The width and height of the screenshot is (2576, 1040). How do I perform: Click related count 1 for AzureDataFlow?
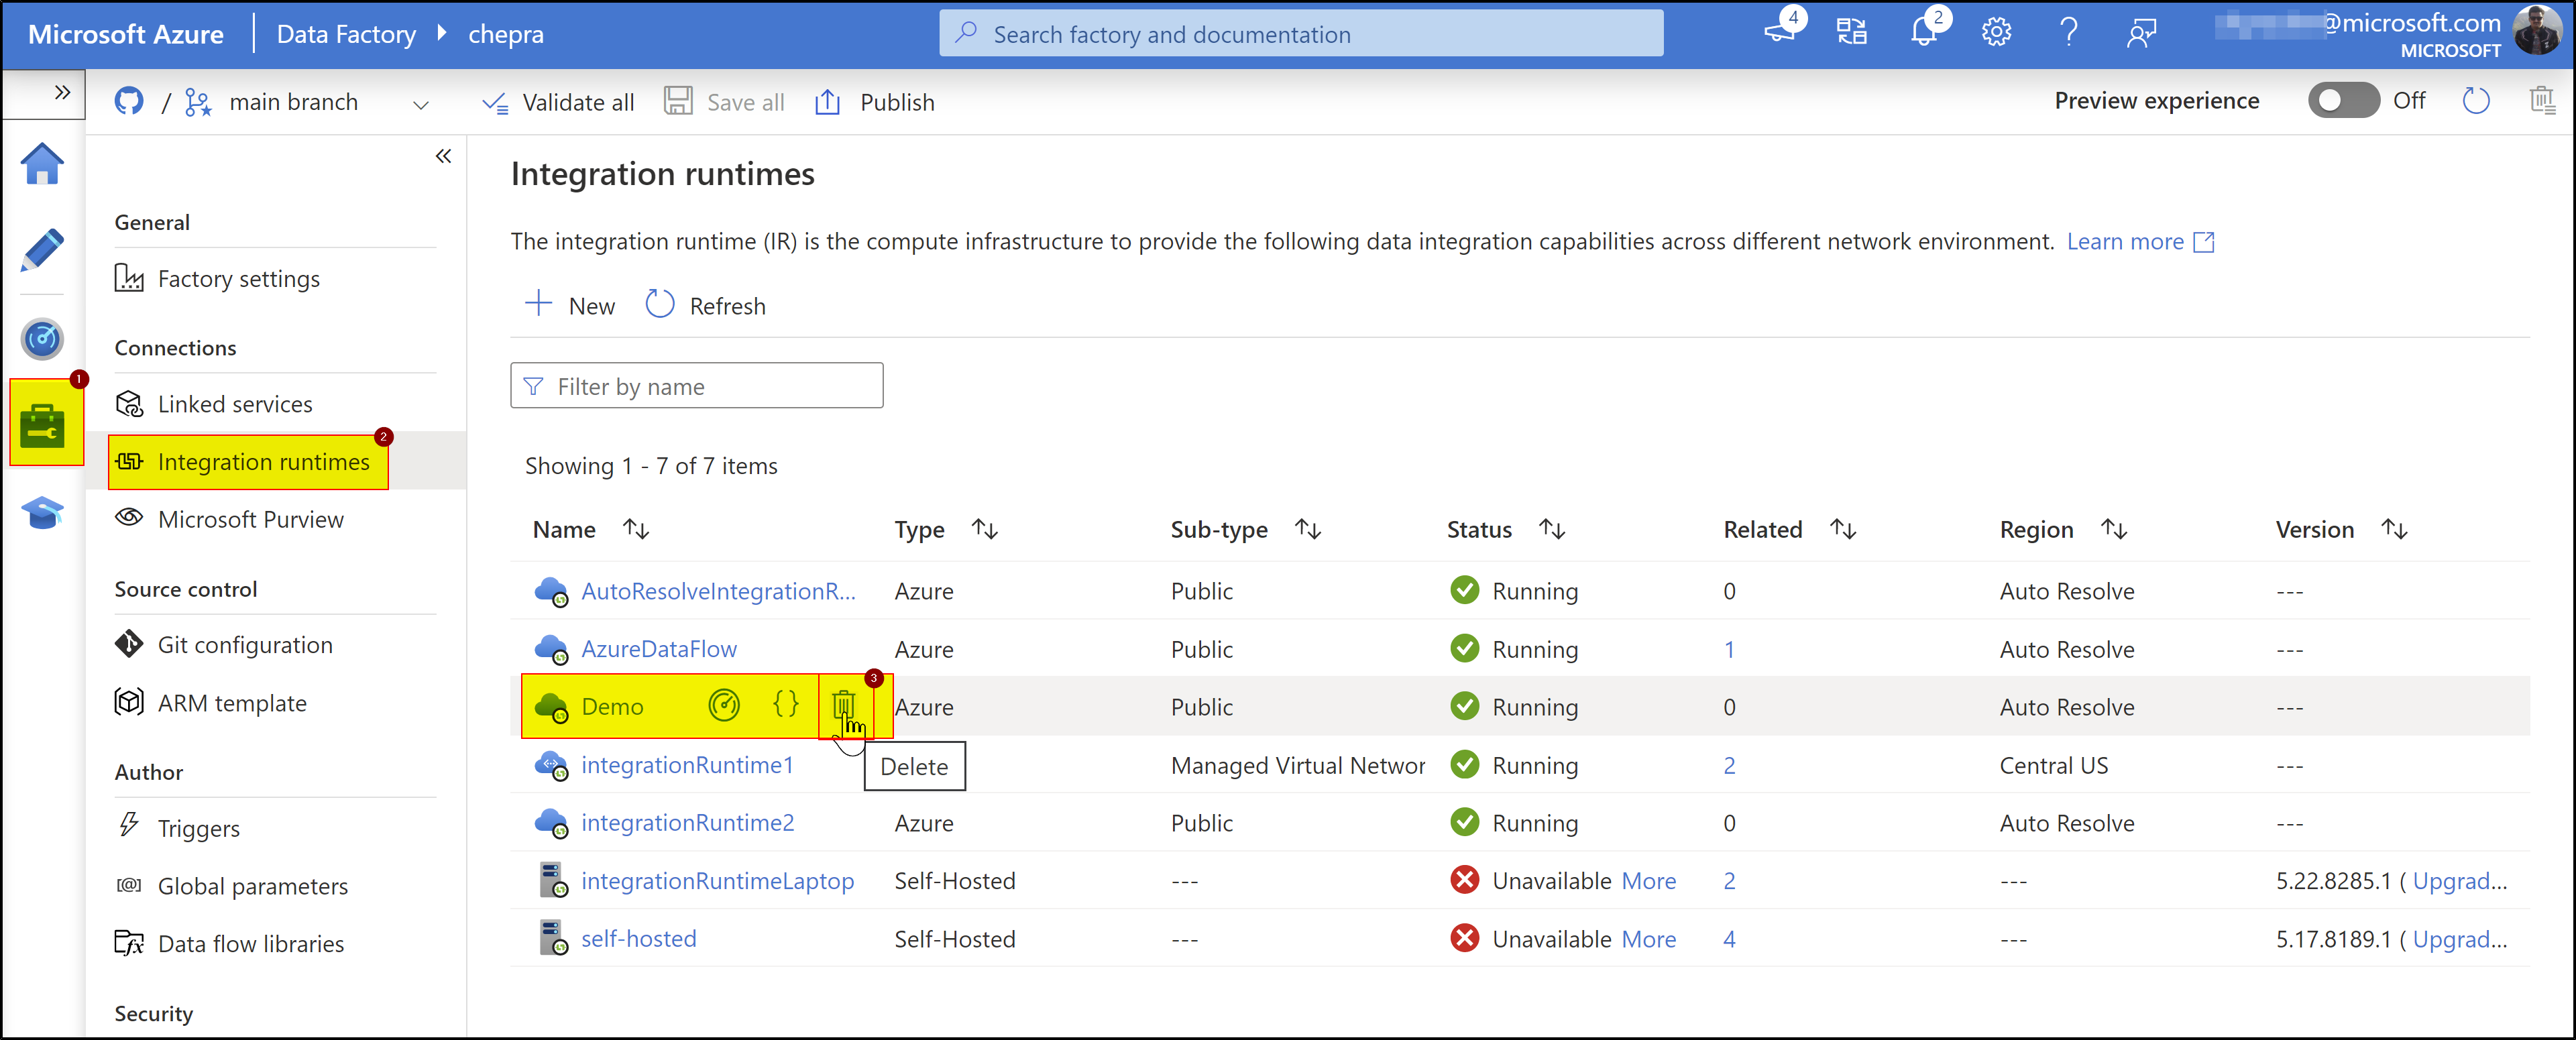(1729, 649)
